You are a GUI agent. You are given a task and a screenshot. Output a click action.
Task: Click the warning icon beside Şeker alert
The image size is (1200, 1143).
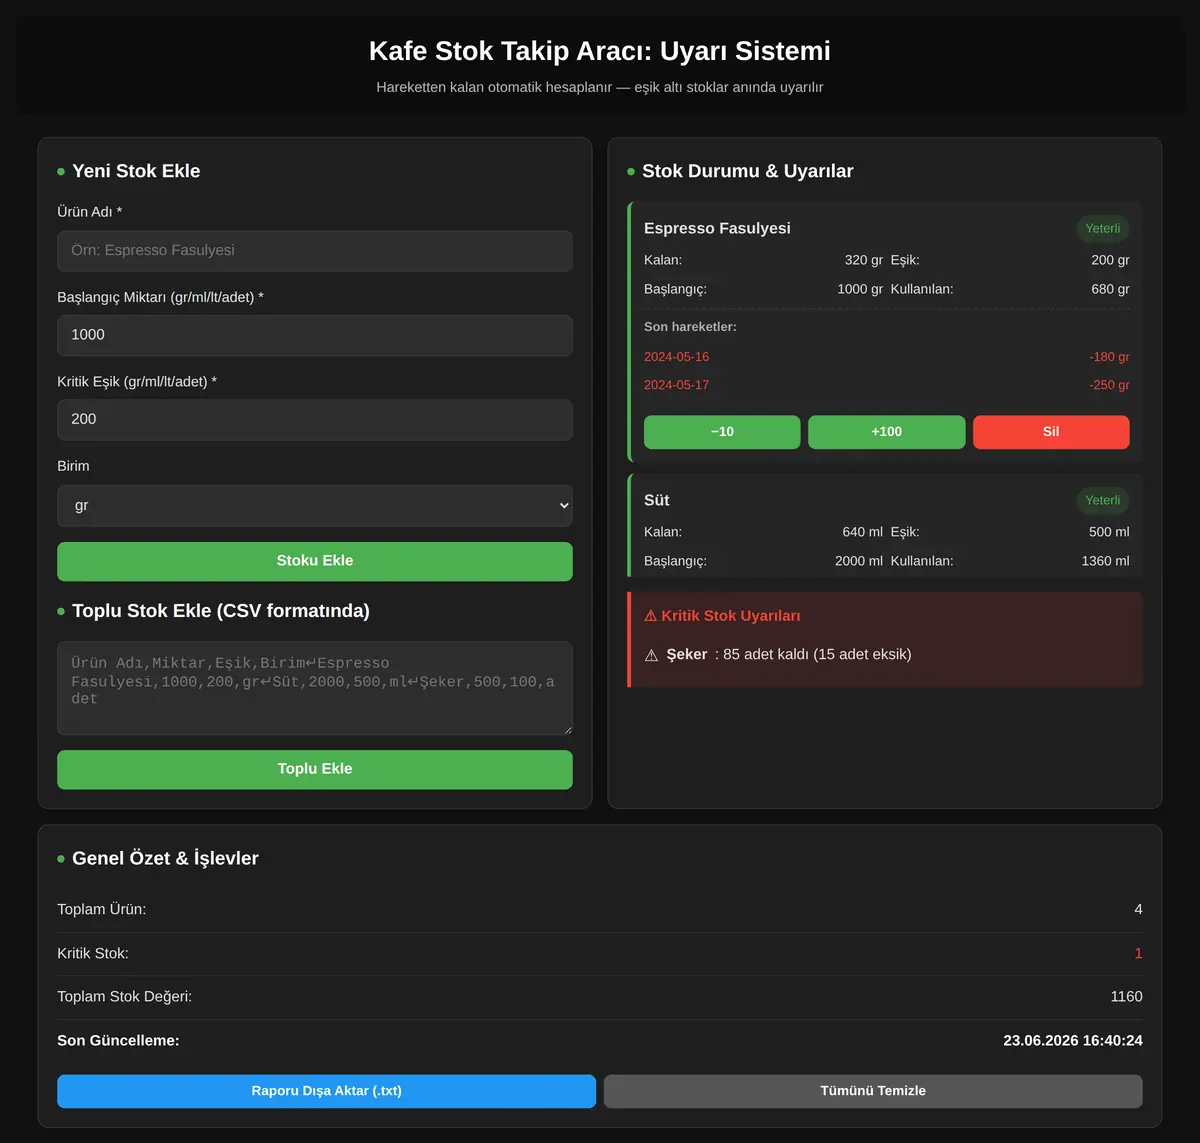651,655
